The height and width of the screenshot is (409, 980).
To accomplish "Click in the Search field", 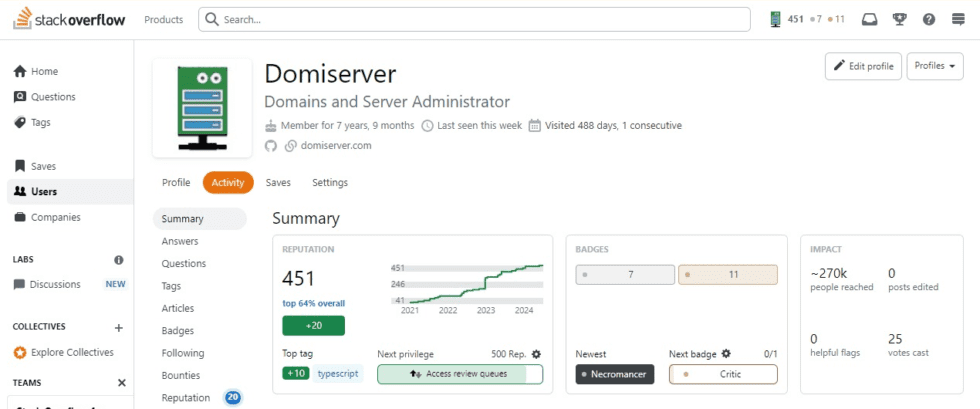I will click(475, 19).
